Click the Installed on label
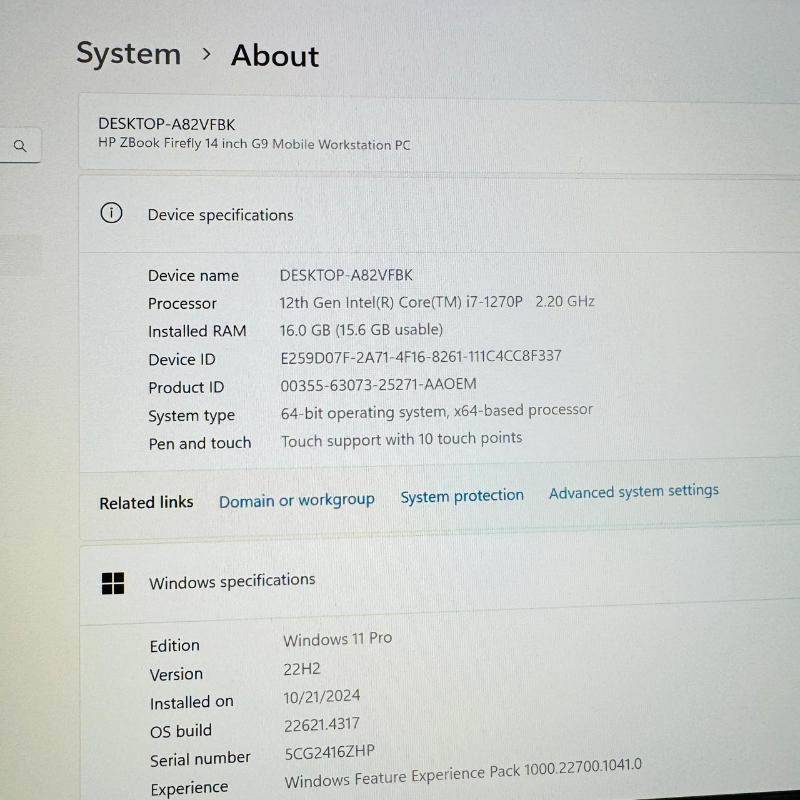Viewport: 800px width, 800px height. 191,703
